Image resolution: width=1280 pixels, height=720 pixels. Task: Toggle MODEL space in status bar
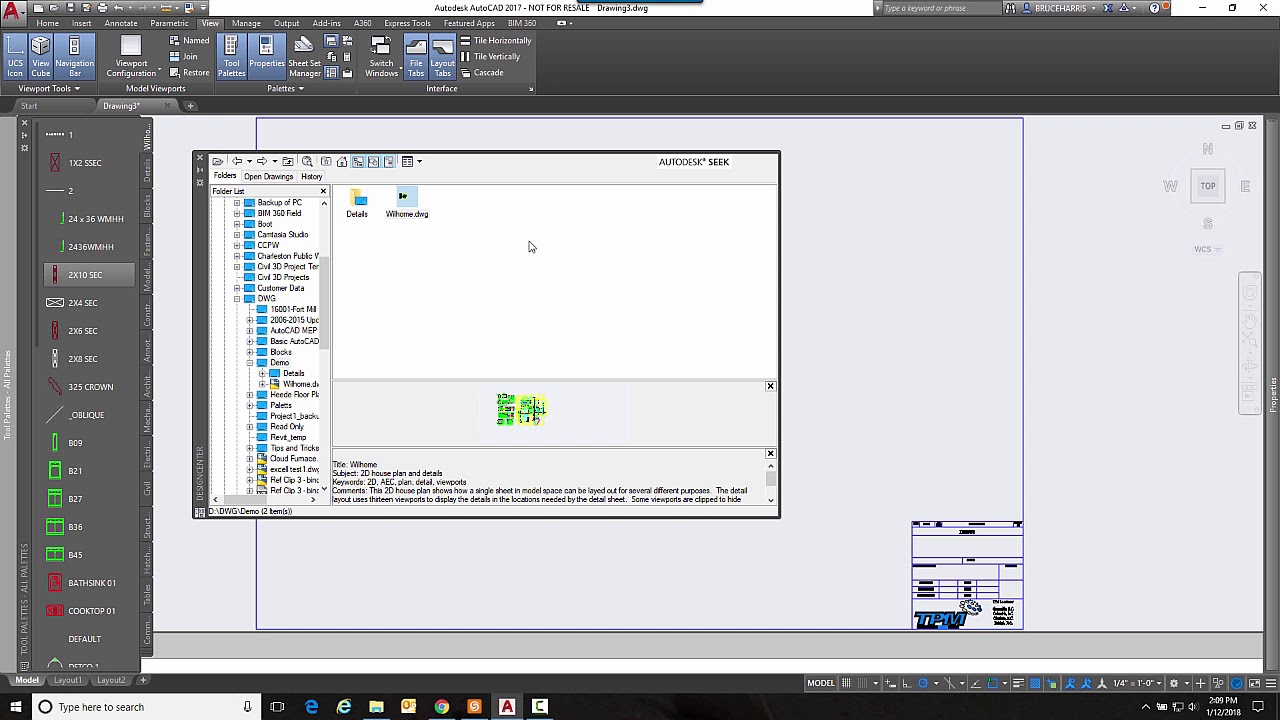coord(820,683)
